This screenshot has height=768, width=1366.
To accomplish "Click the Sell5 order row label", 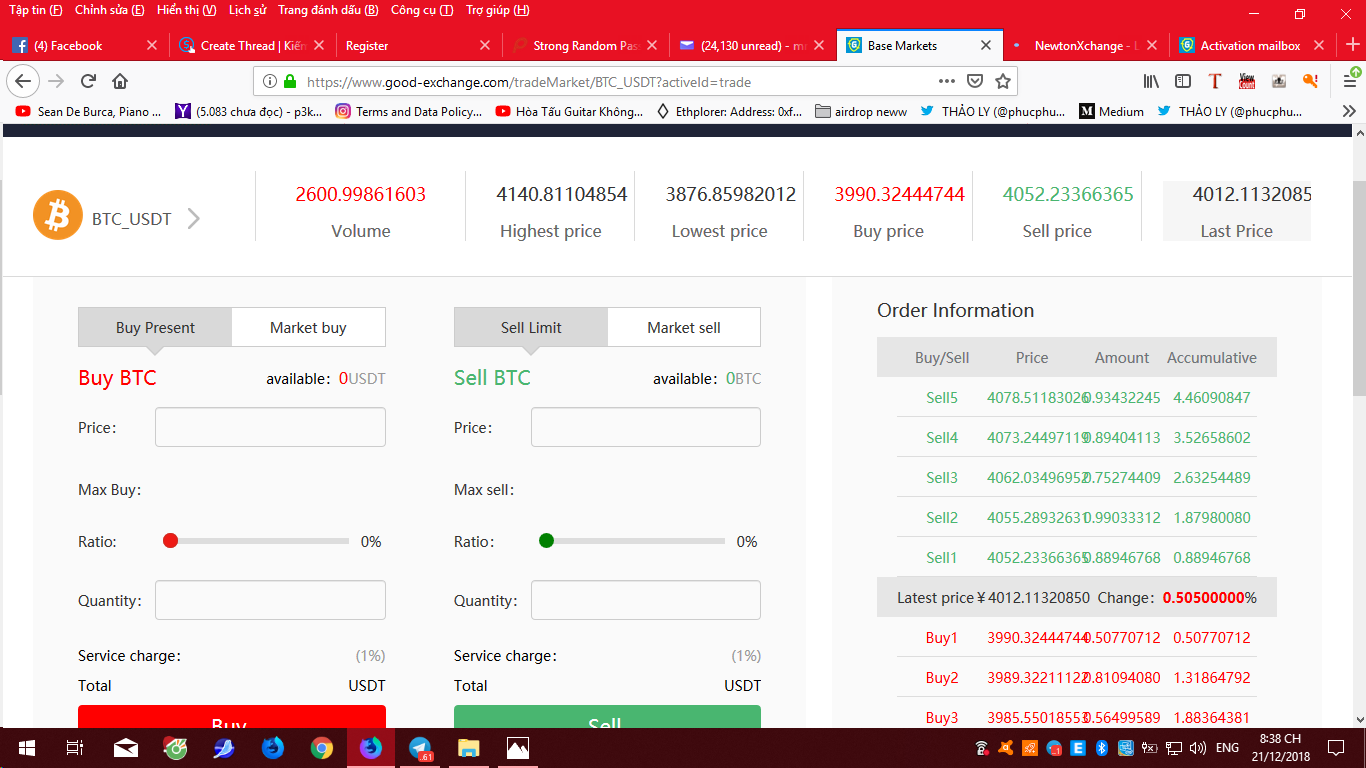I will point(941,398).
